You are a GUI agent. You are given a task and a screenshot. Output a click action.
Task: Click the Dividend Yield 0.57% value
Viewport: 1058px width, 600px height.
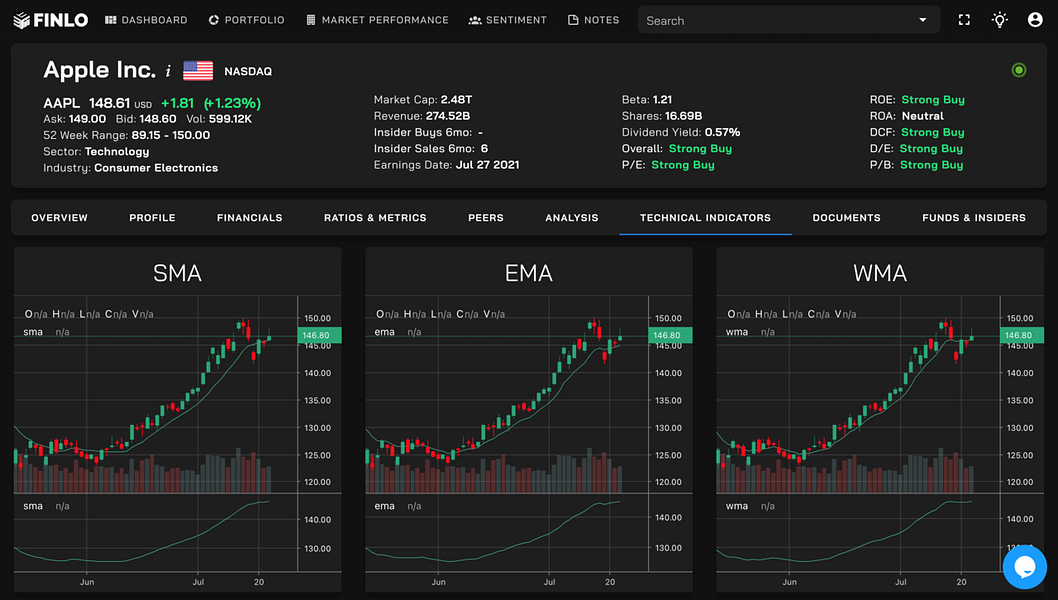723,132
